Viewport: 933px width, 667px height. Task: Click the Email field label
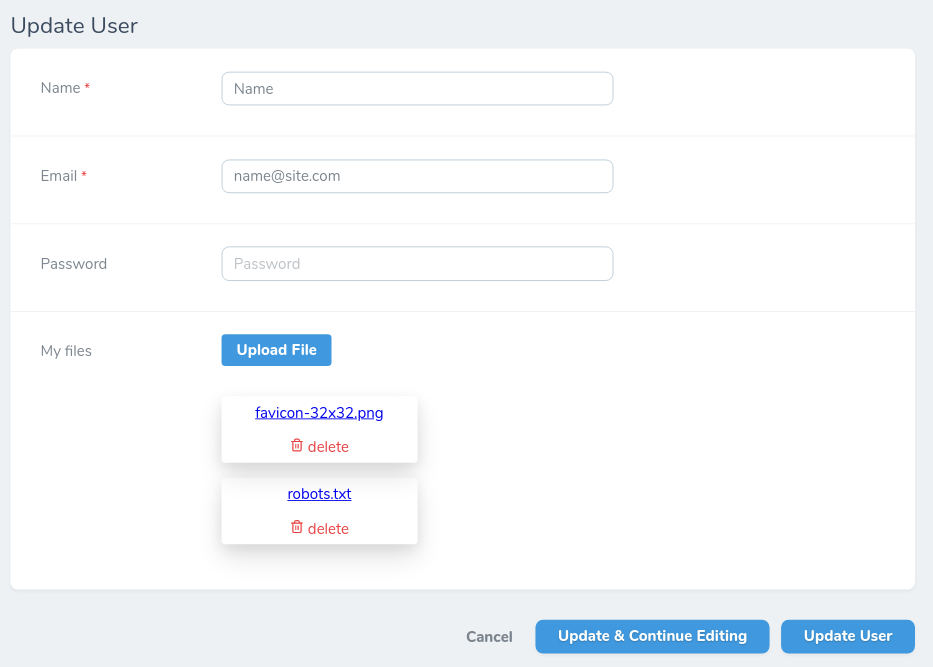(58, 176)
